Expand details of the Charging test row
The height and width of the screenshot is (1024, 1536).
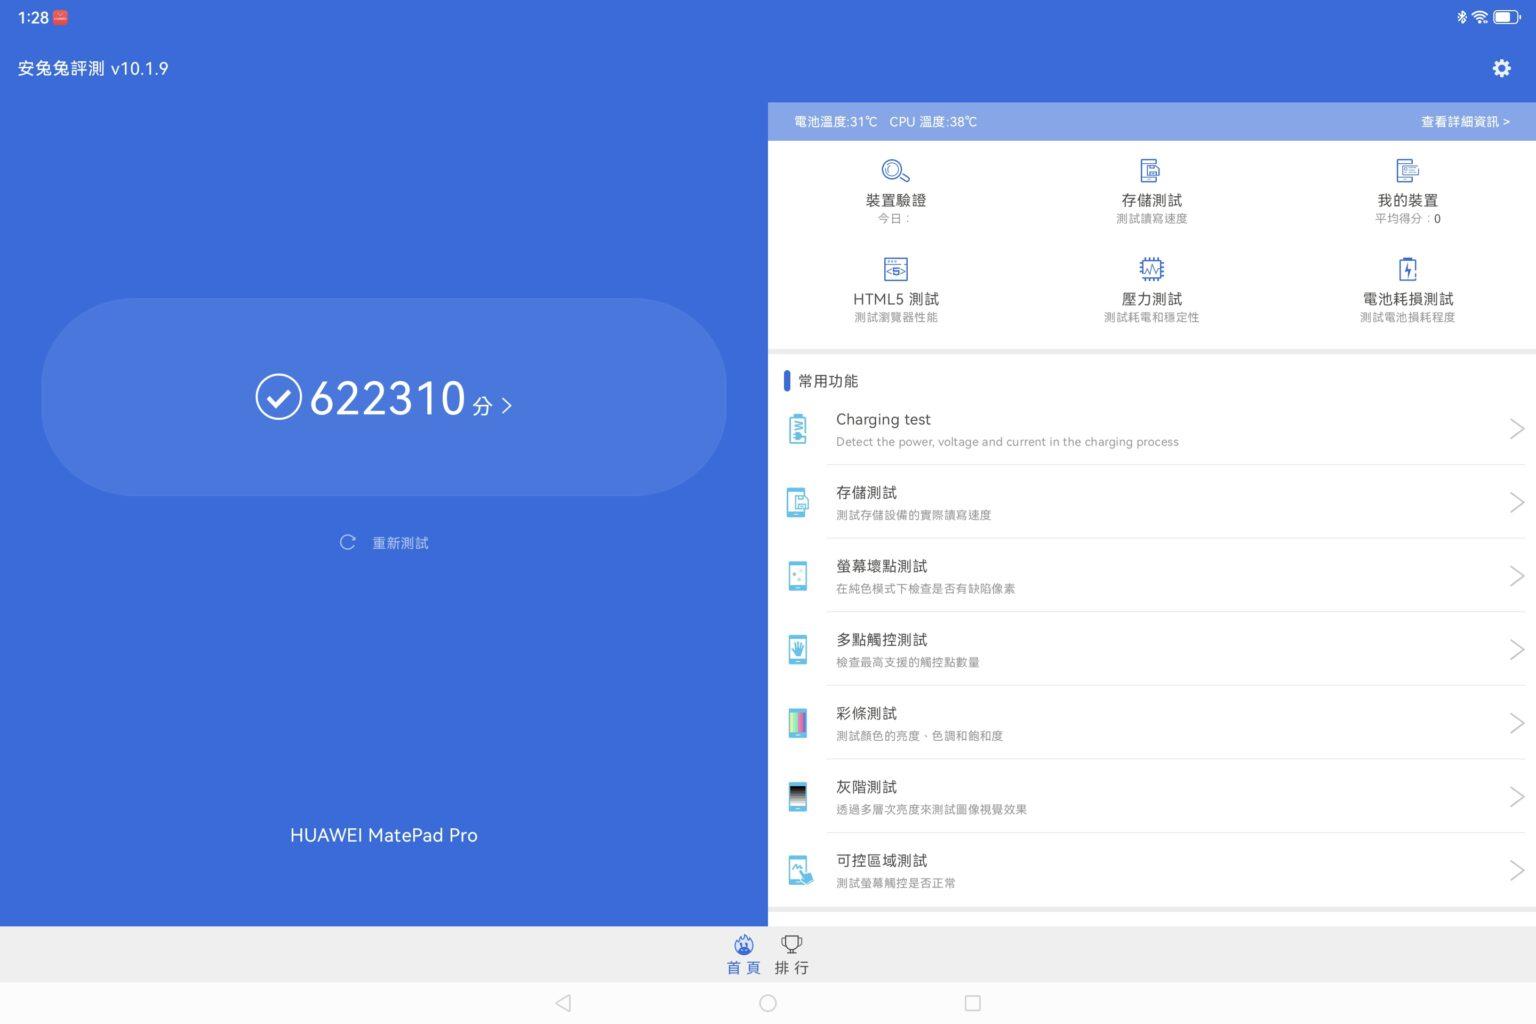click(x=1516, y=429)
